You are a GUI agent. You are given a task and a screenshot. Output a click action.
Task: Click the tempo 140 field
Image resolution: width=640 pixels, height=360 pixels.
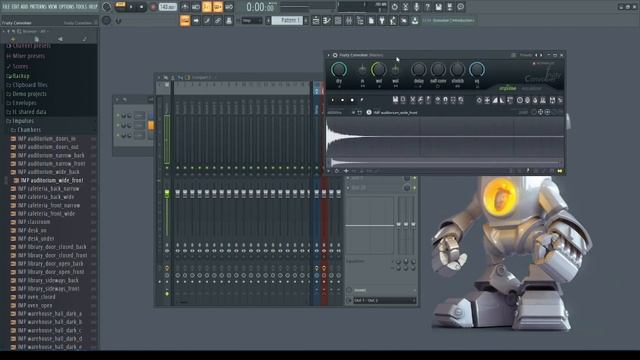167,7
